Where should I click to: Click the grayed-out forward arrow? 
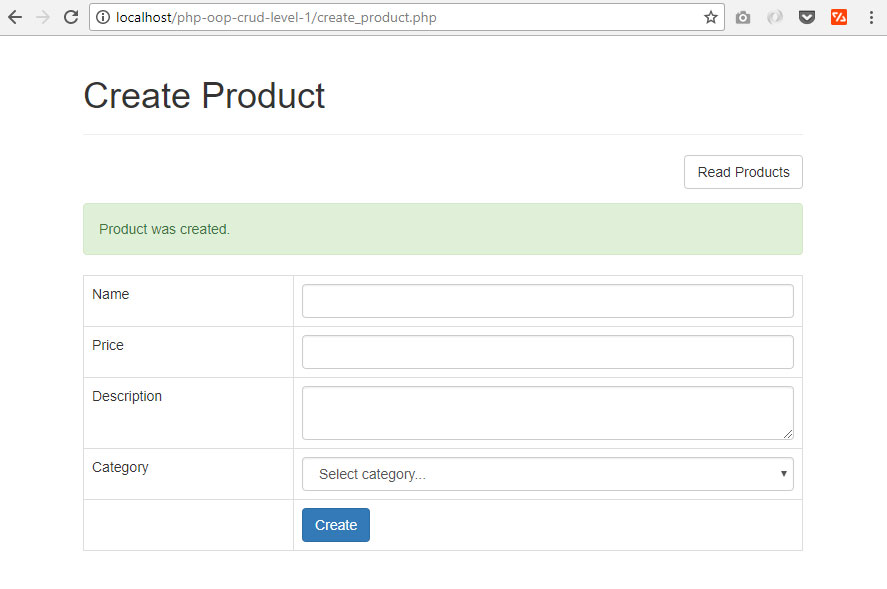(43, 17)
